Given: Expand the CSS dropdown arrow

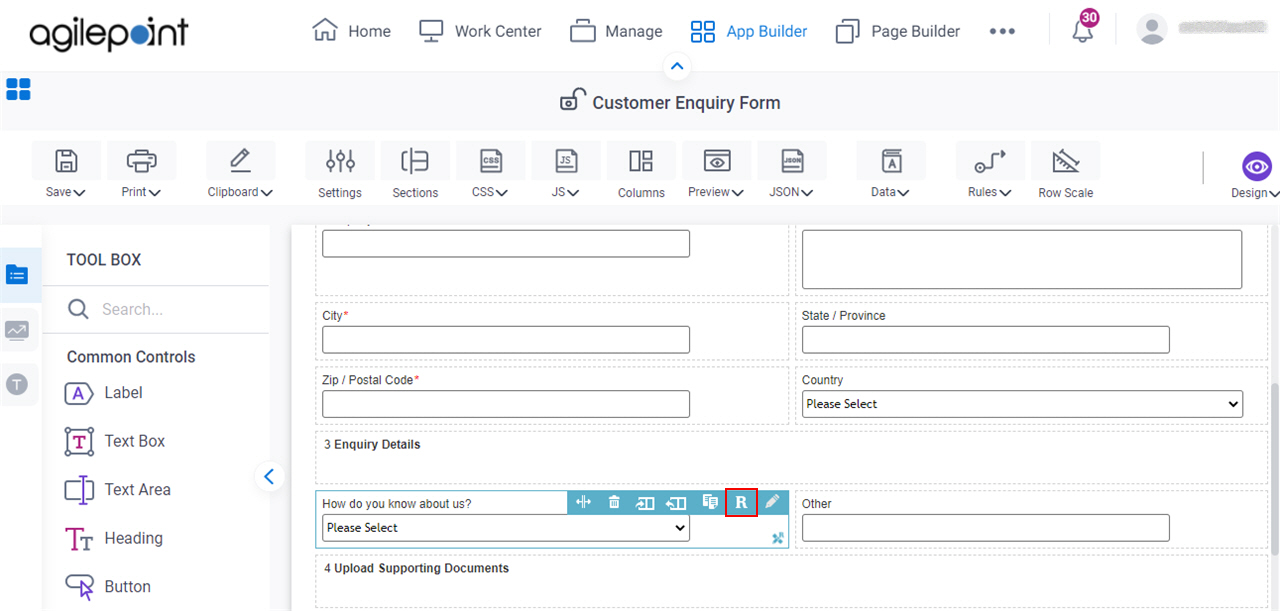Looking at the screenshot, I should pyautogui.click(x=502, y=192).
